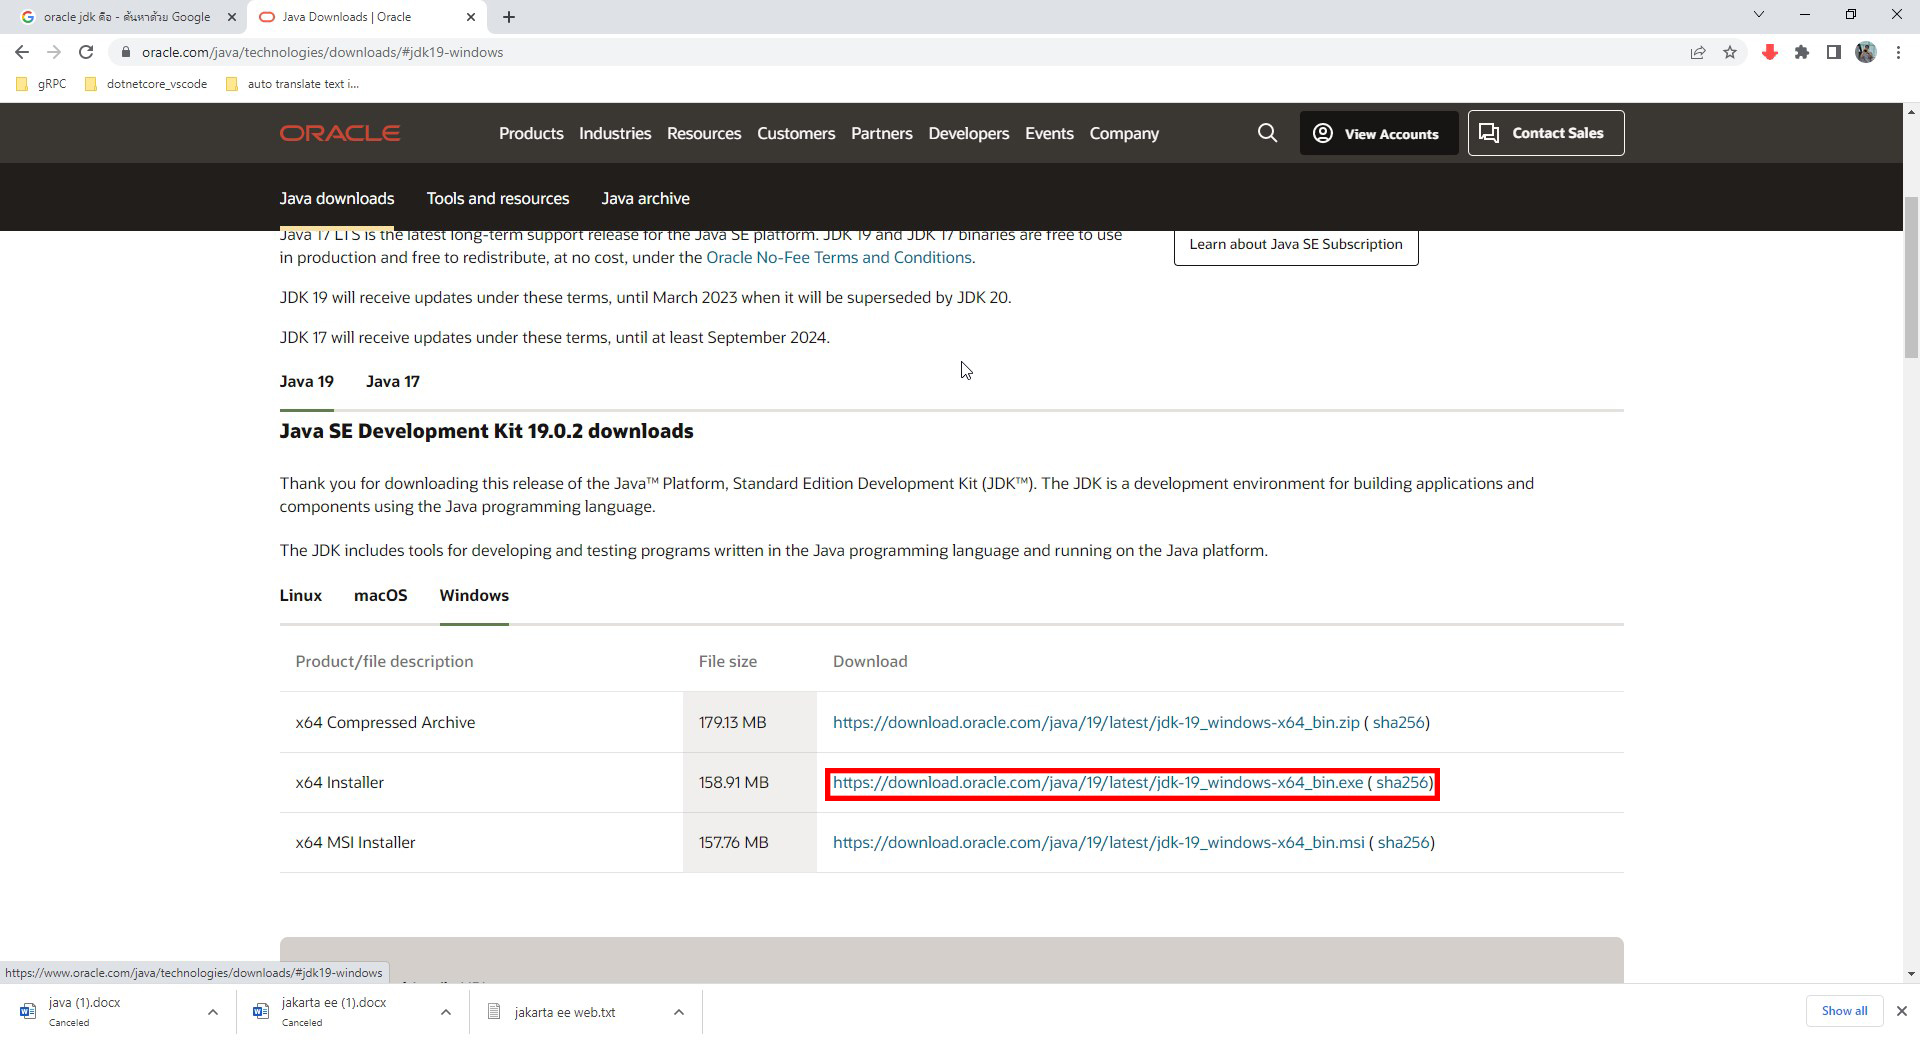Close the Google search tab
The height and width of the screenshot is (1040, 1920).
pyautogui.click(x=231, y=17)
